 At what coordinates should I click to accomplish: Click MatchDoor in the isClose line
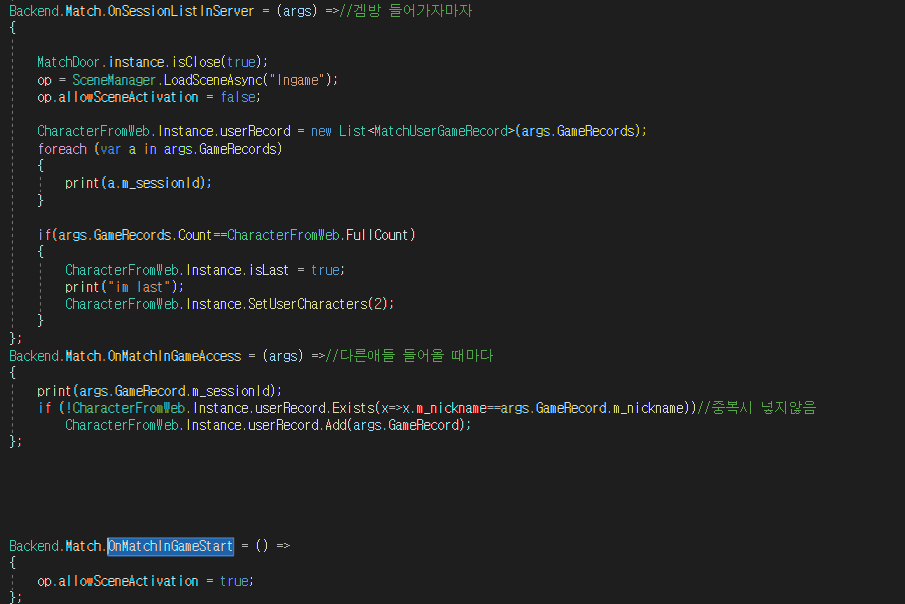point(68,62)
